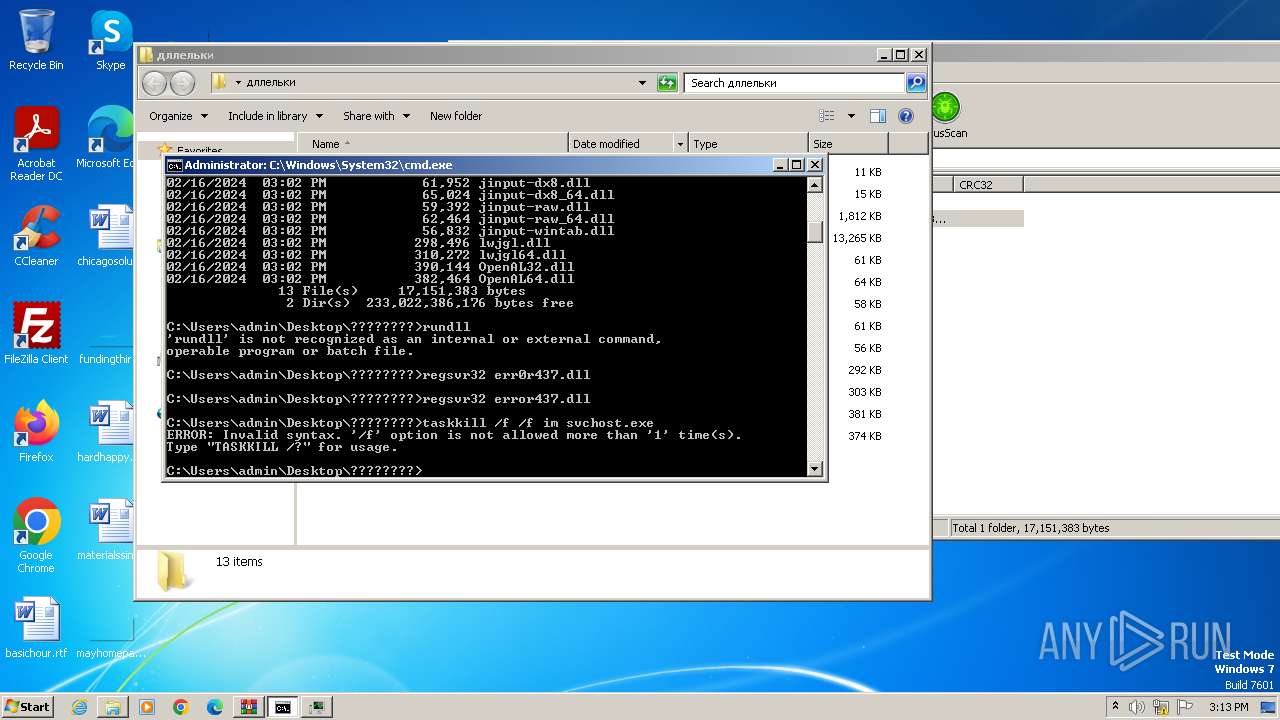Click cmd scrollbar down arrow
The width and height of the screenshot is (1280, 720).
(x=815, y=468)
